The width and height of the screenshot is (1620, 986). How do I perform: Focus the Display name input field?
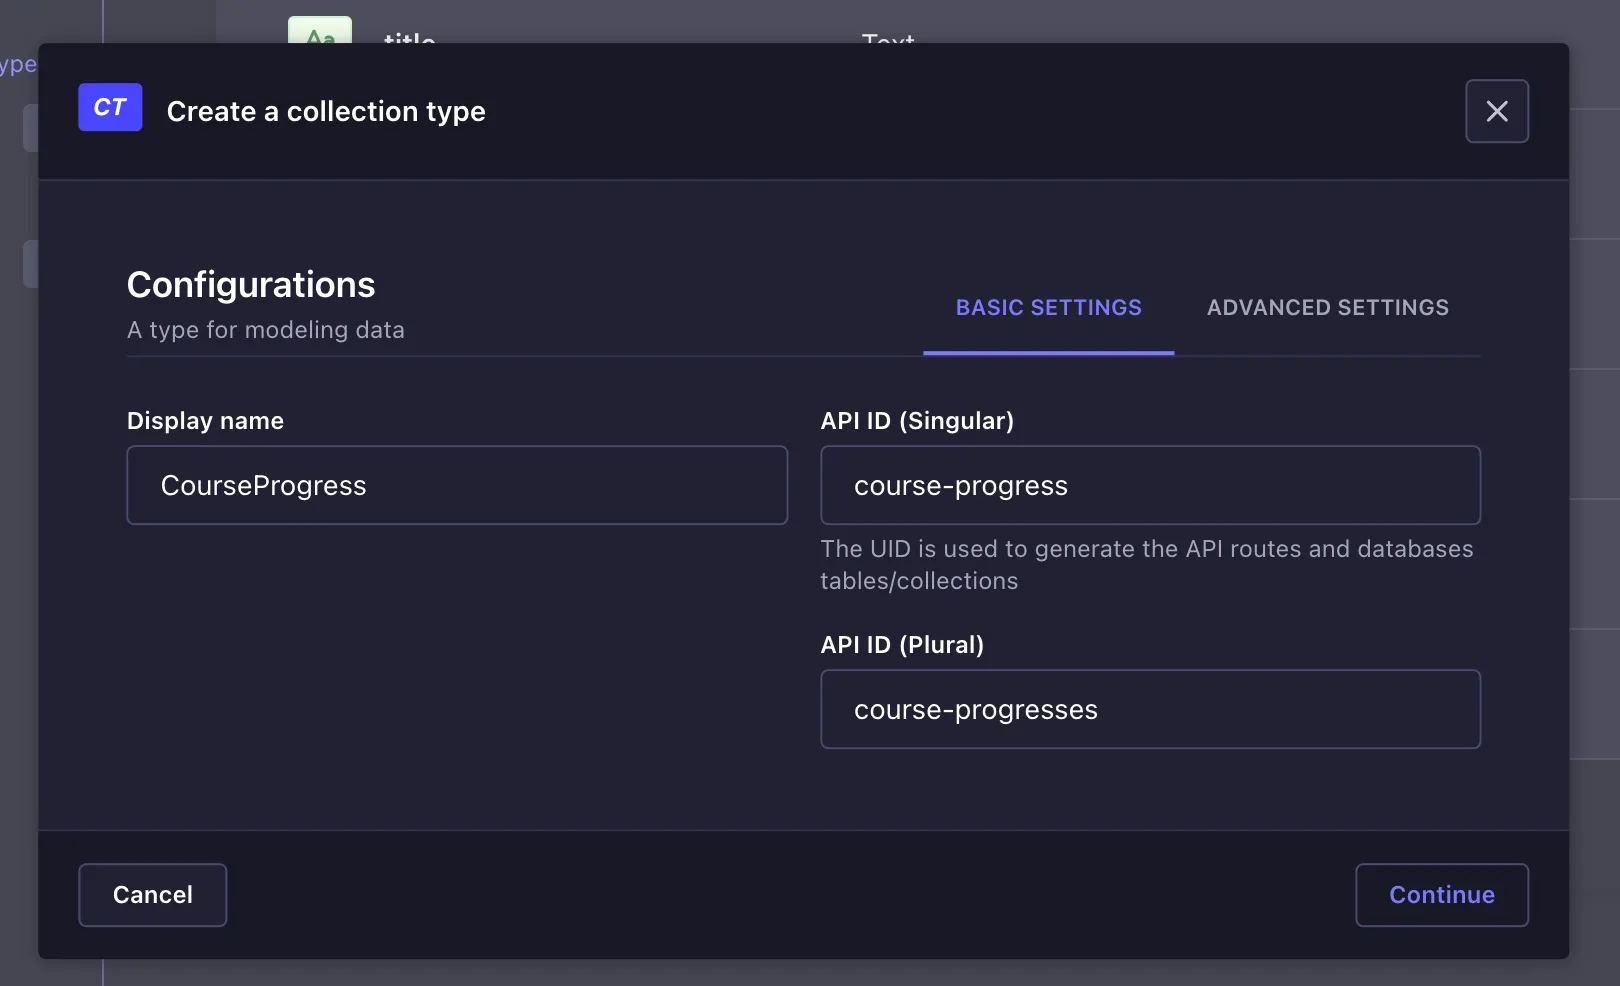pyautogui.click(x=457, y=485)
